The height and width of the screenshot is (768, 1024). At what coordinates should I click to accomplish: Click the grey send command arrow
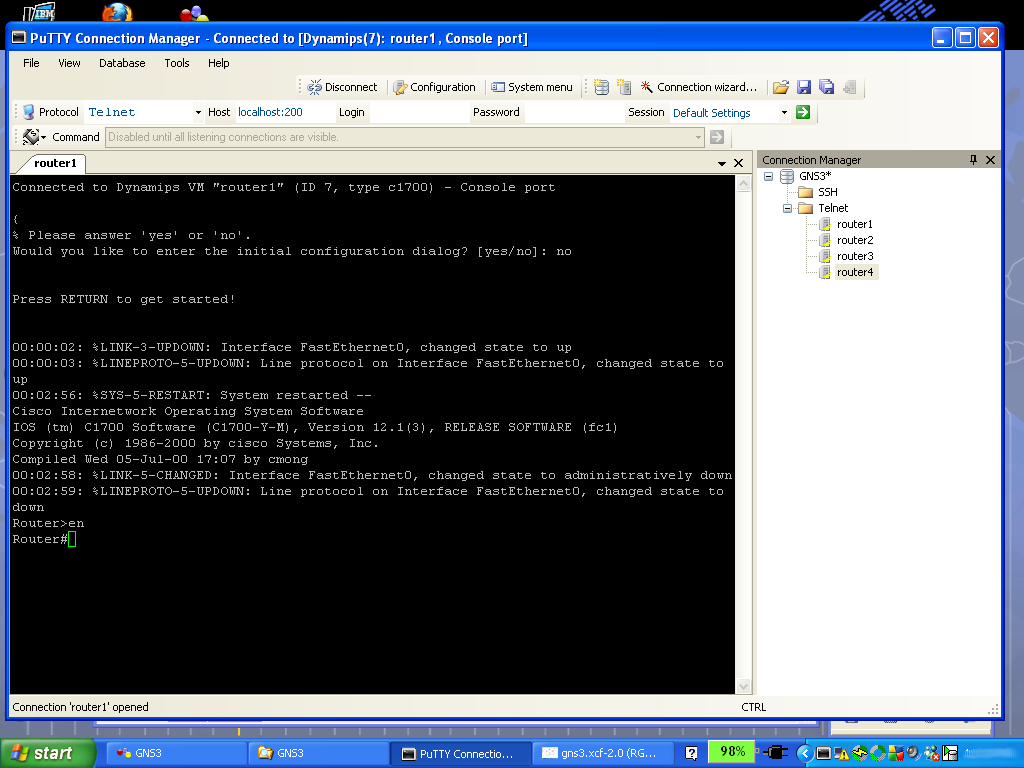717,137
